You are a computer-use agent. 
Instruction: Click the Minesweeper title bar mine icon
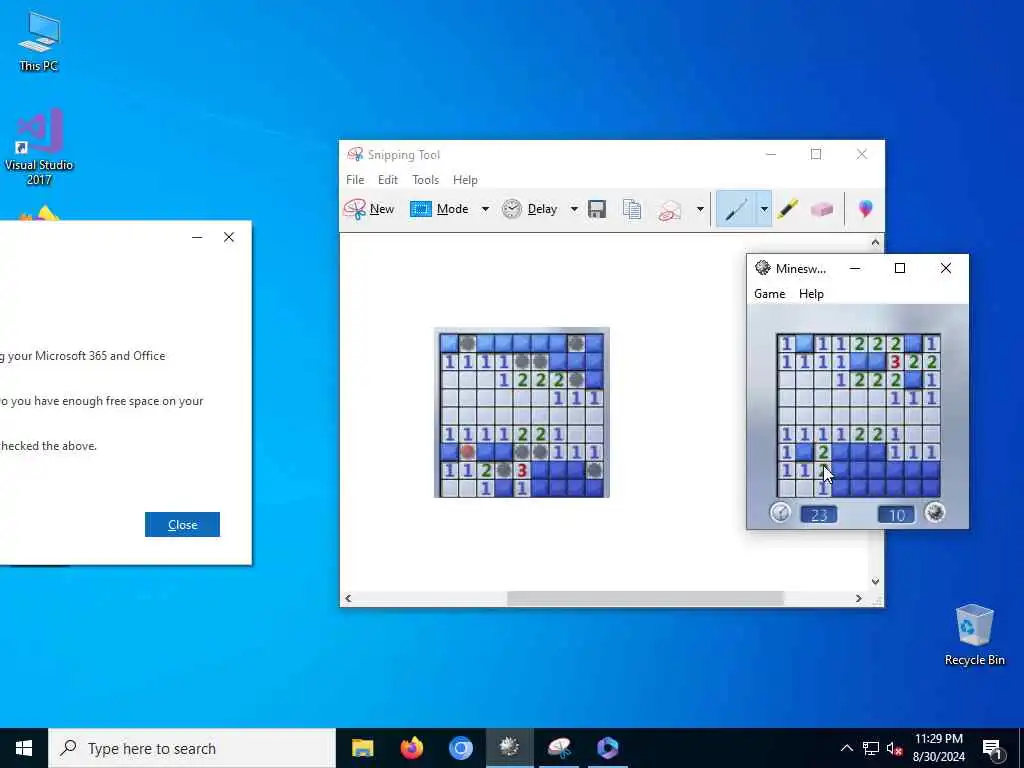pyautogui.click(x=762, y=268)
